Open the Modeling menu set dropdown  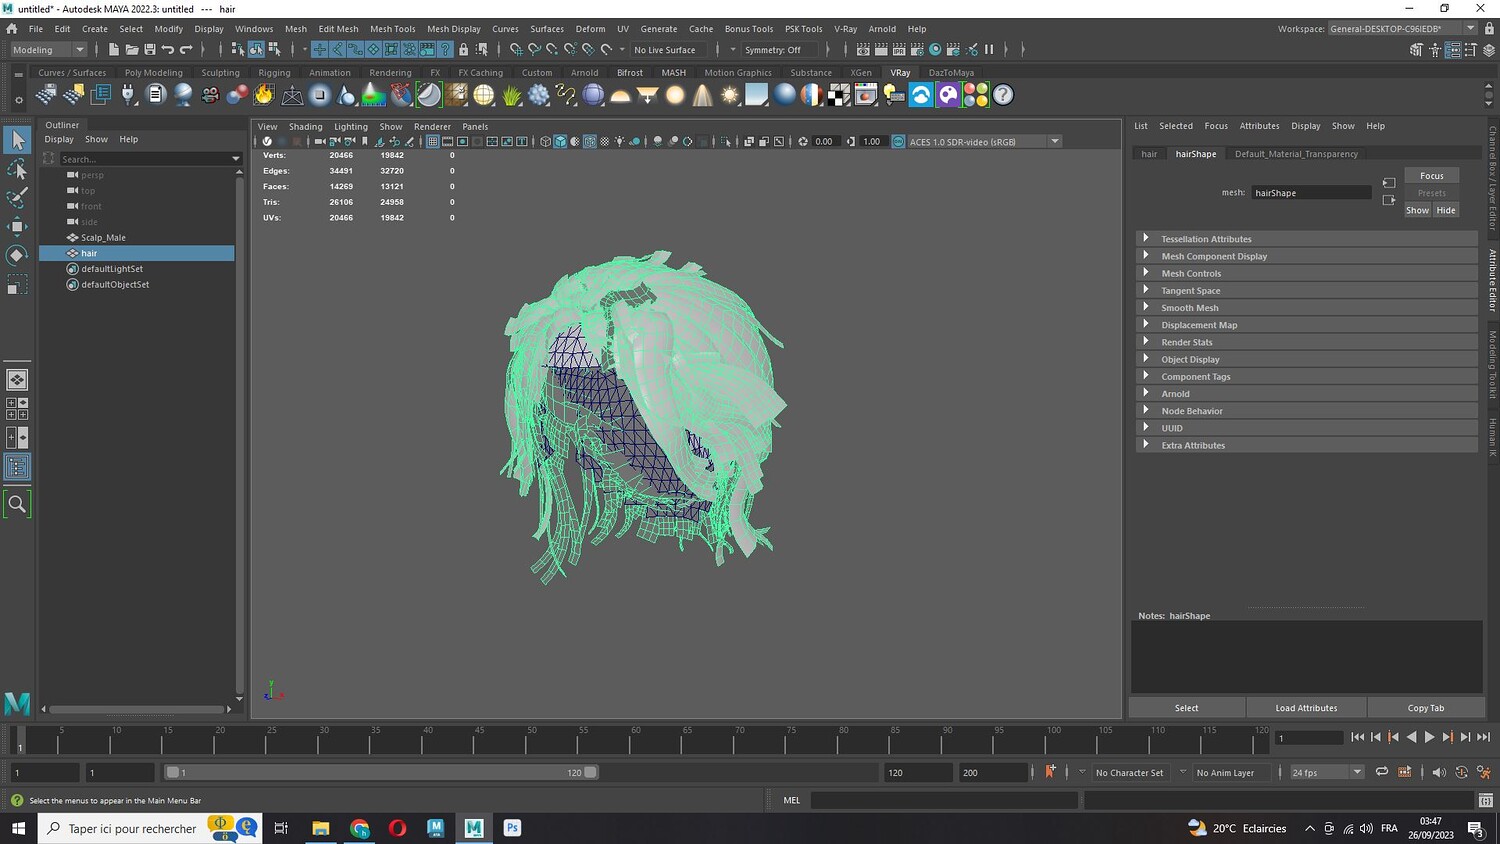(x=48, y=49)
